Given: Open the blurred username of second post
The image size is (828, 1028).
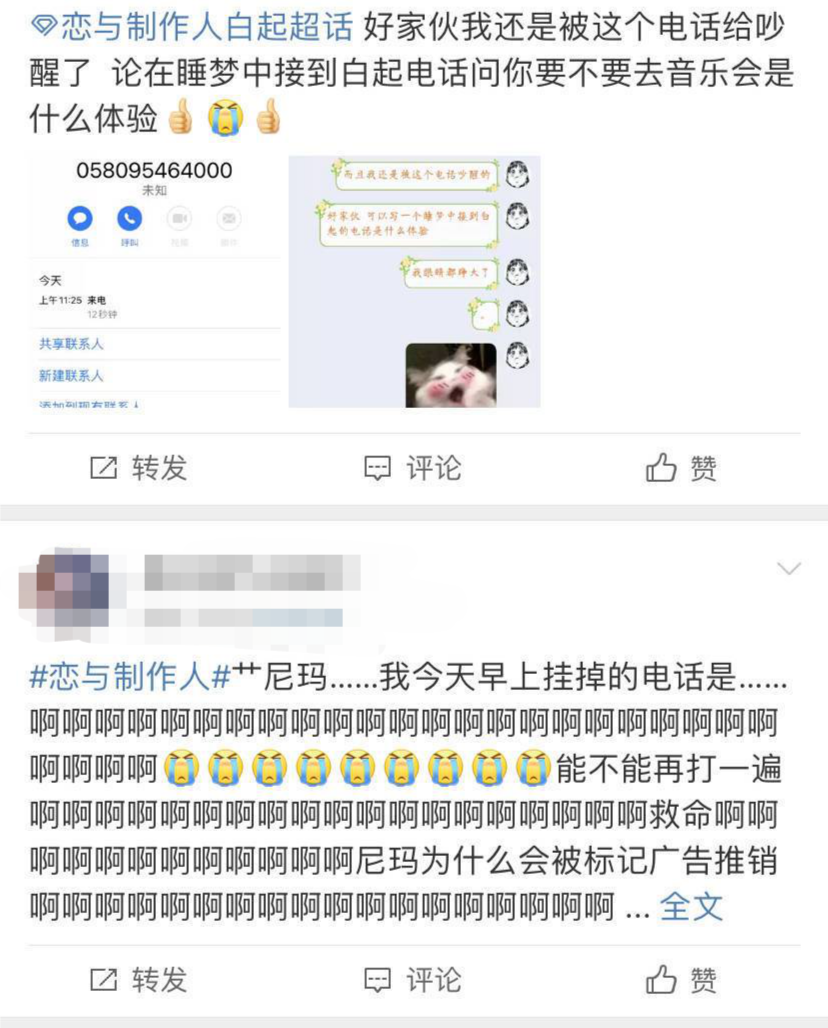Looking at the screenshot, I should tap(252, 572).
